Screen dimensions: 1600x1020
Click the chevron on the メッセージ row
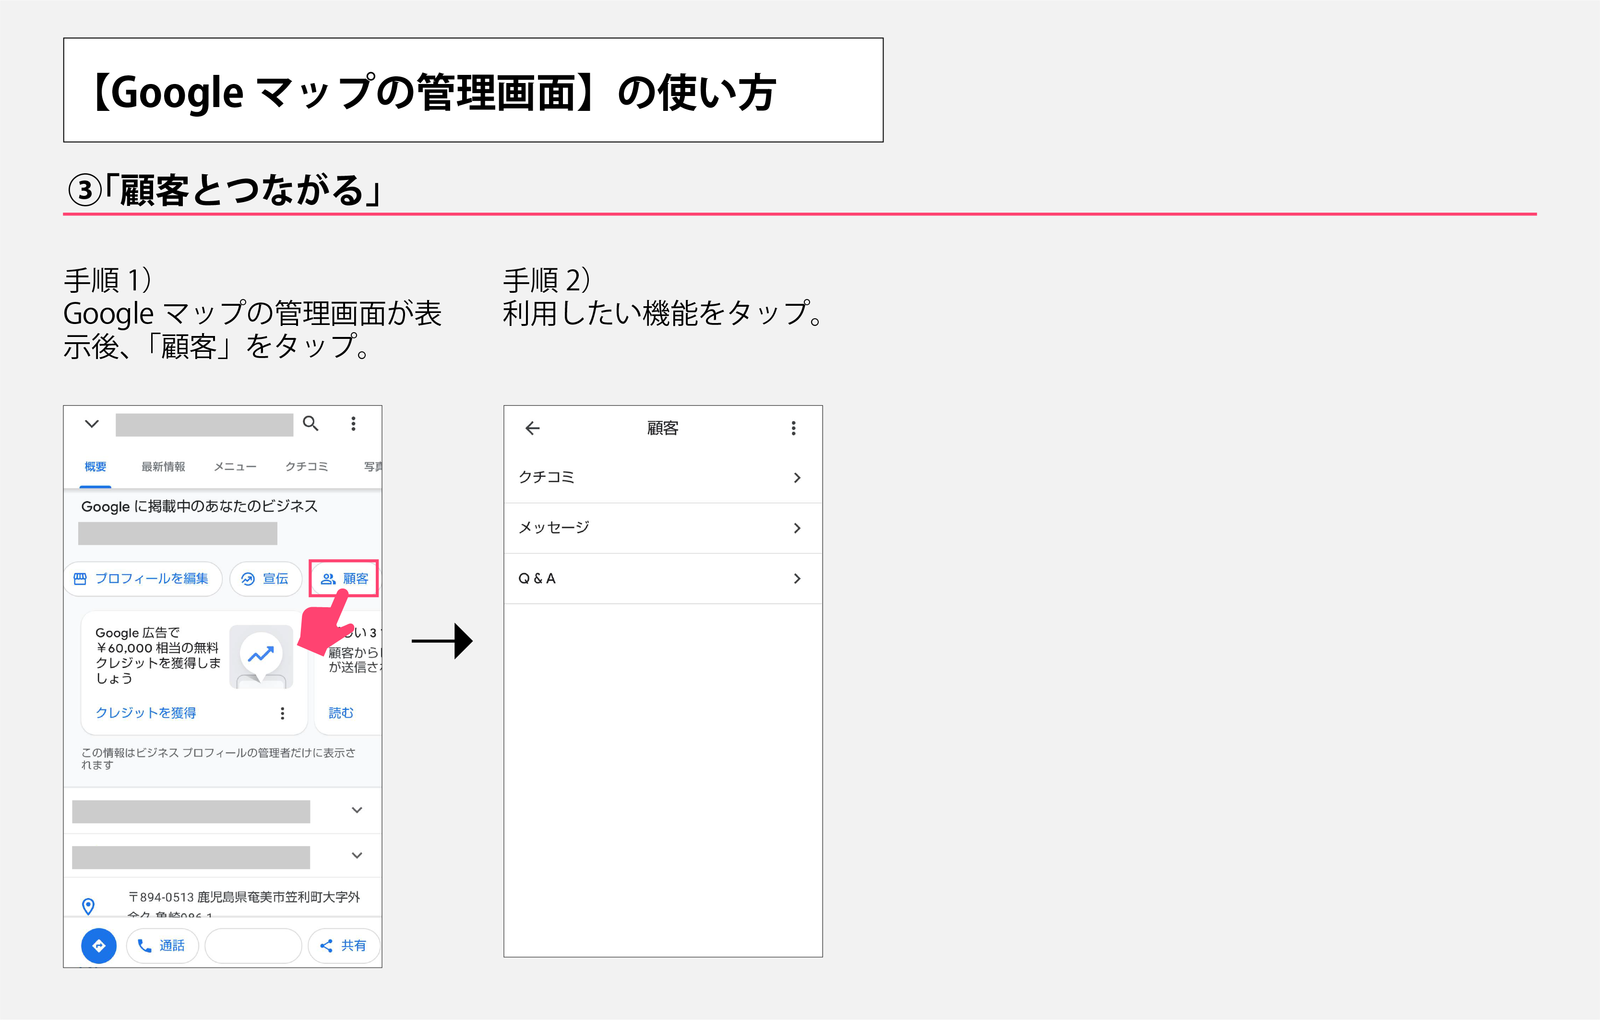[797, 528]
